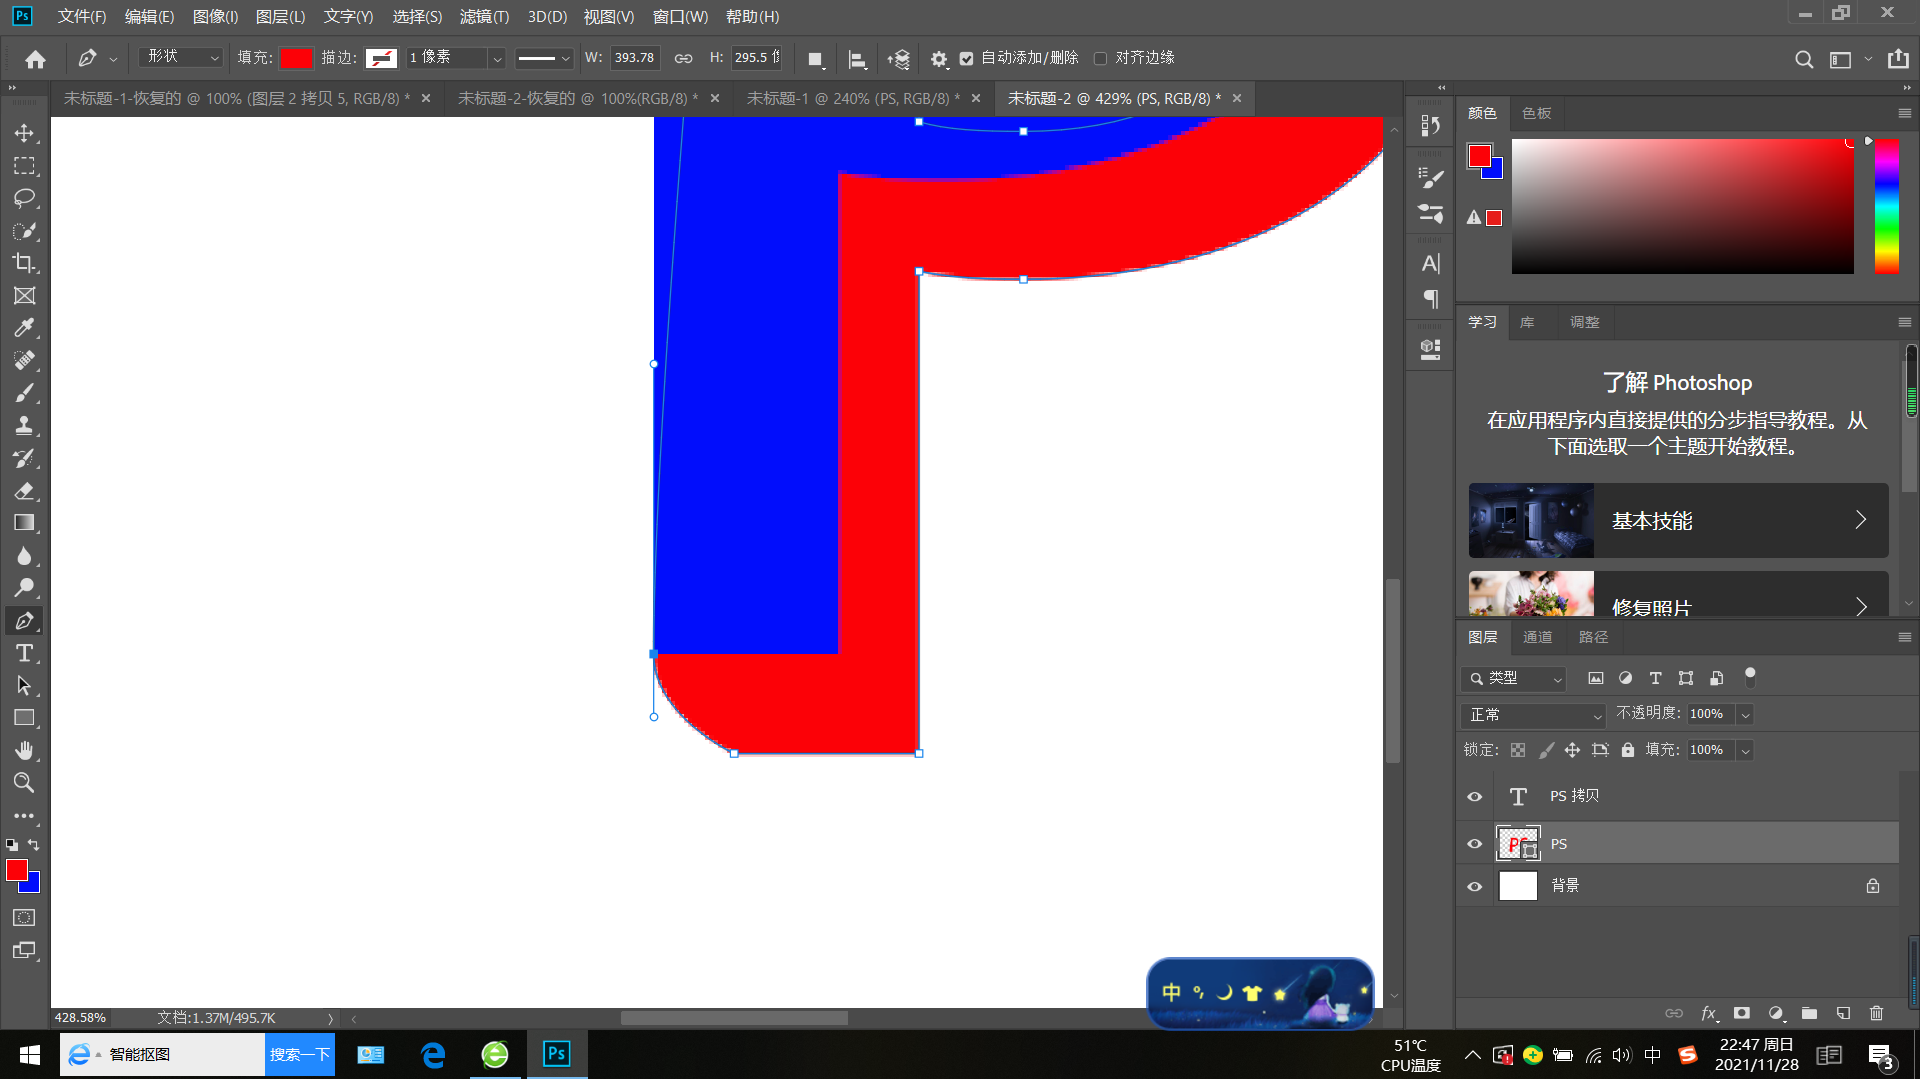Select the Eraser tool
1920x1079 pixels.
point(24,491)
